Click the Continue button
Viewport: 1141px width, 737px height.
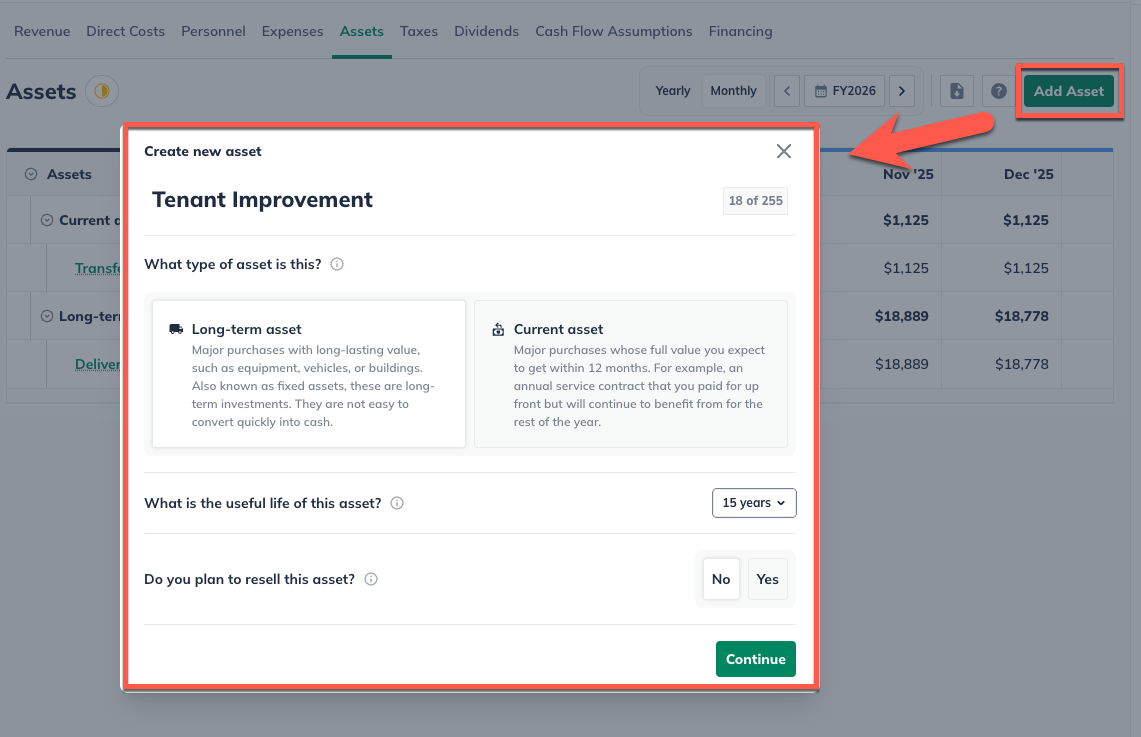(755, 659)
